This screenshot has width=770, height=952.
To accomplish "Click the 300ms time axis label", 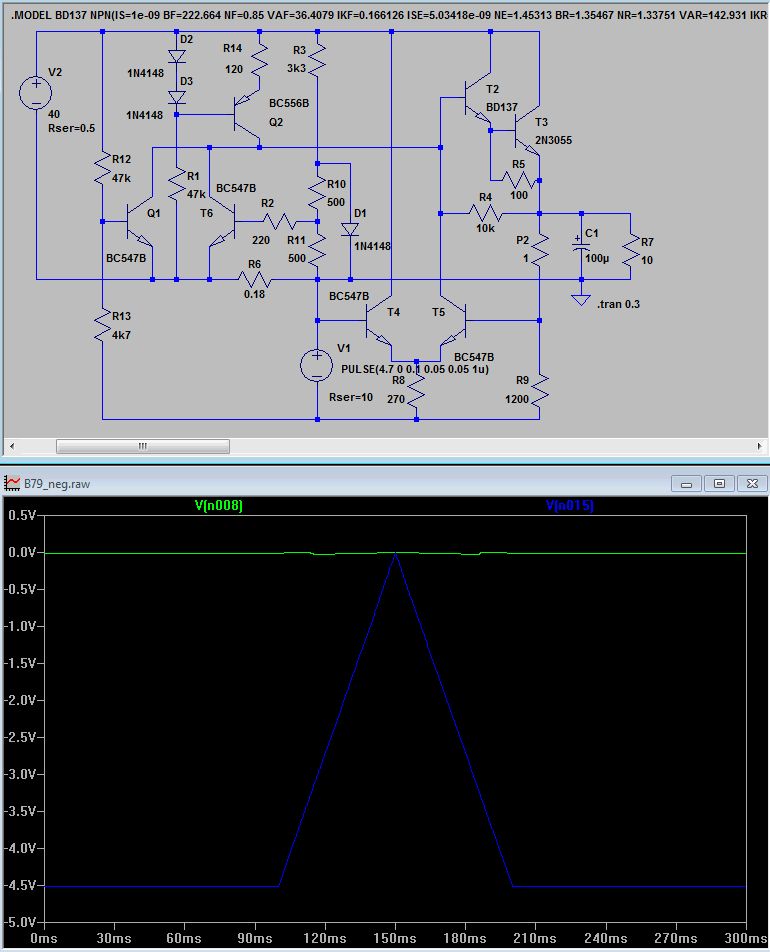I will [x=746, y=939].
